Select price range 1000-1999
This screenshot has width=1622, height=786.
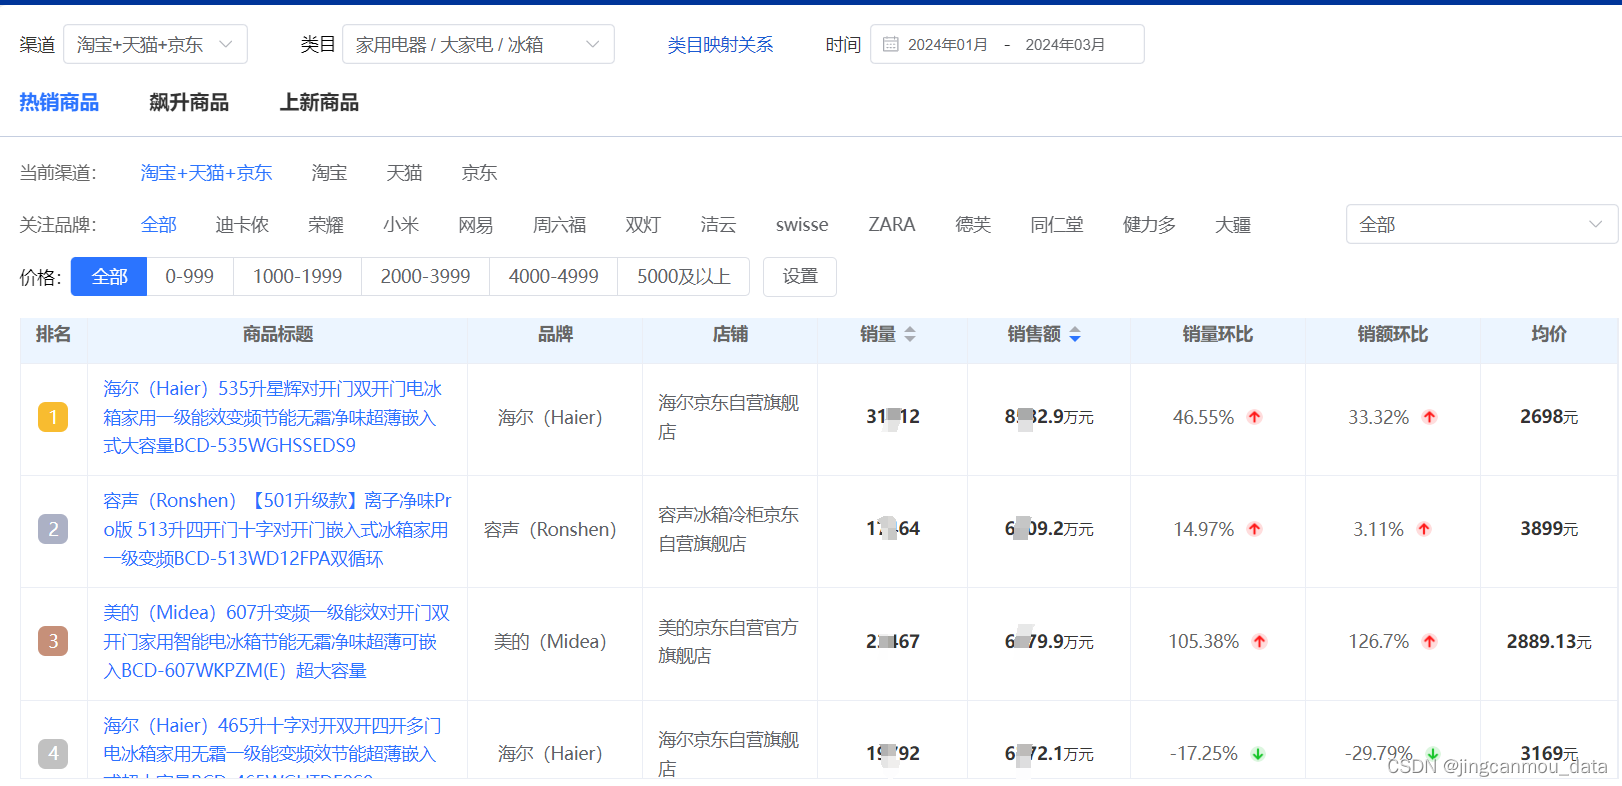[x=298, y=277]
